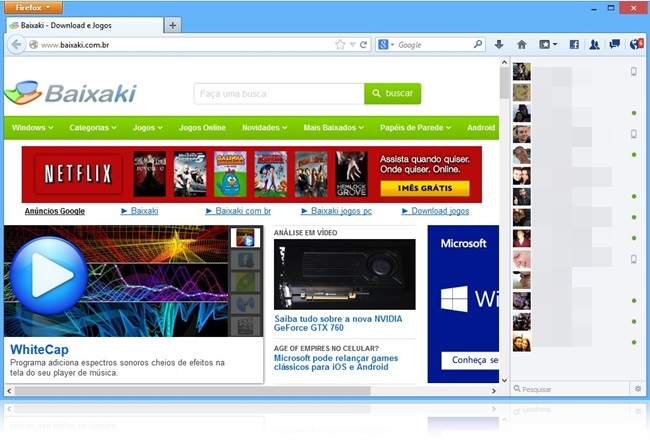Open the Firefox application menu

pyautogui.click(x=33, y=7)
